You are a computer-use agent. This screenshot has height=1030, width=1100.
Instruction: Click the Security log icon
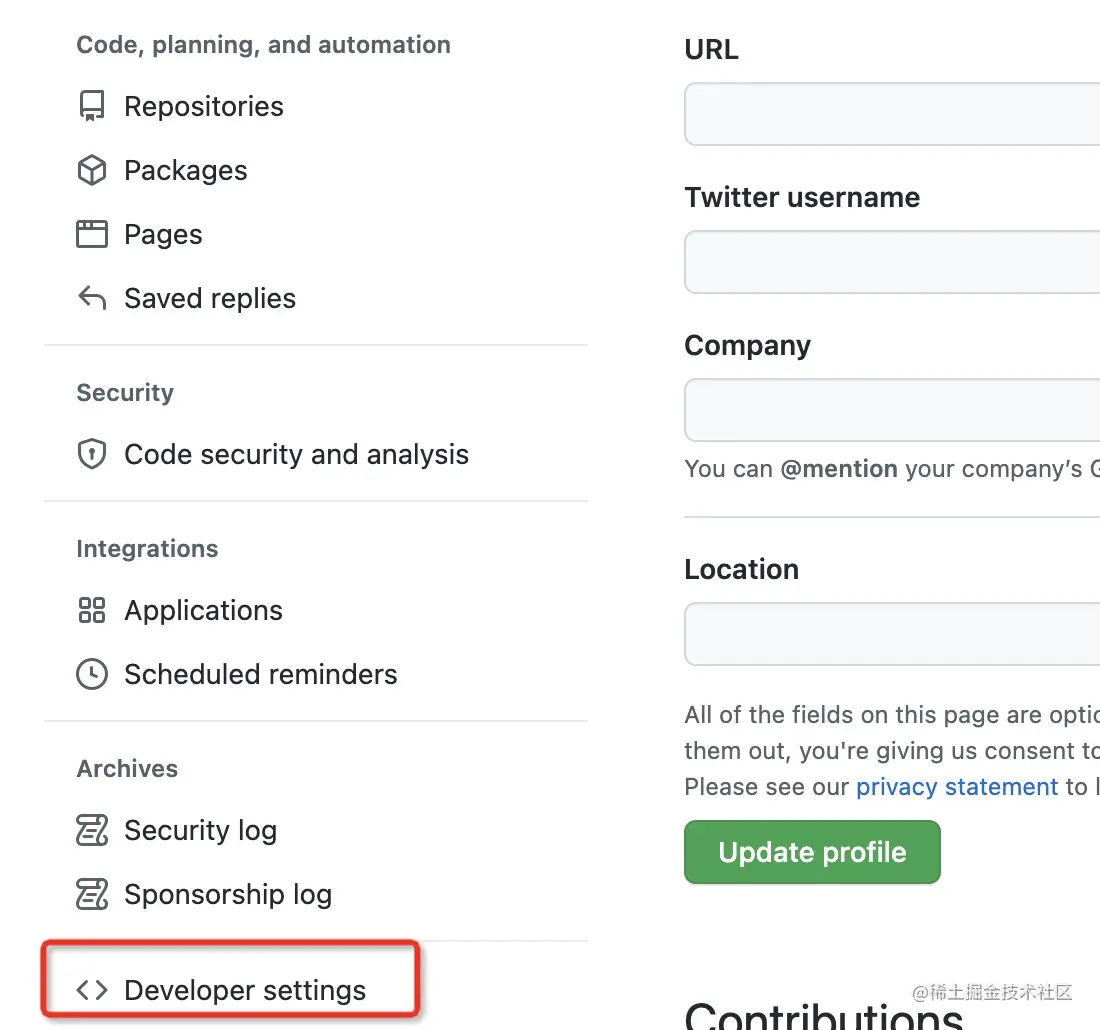click(92, 830)
